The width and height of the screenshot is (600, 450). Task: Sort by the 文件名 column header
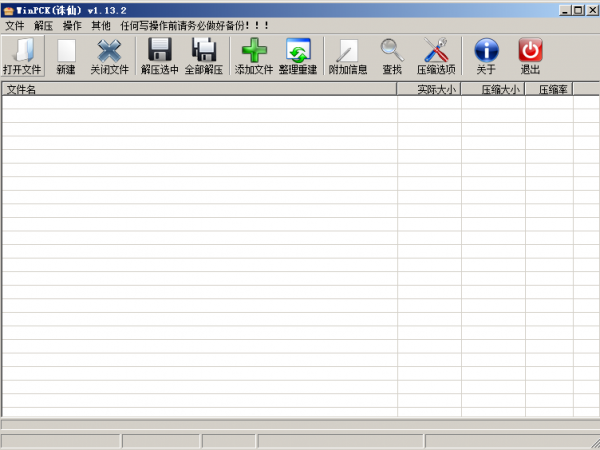199,89
